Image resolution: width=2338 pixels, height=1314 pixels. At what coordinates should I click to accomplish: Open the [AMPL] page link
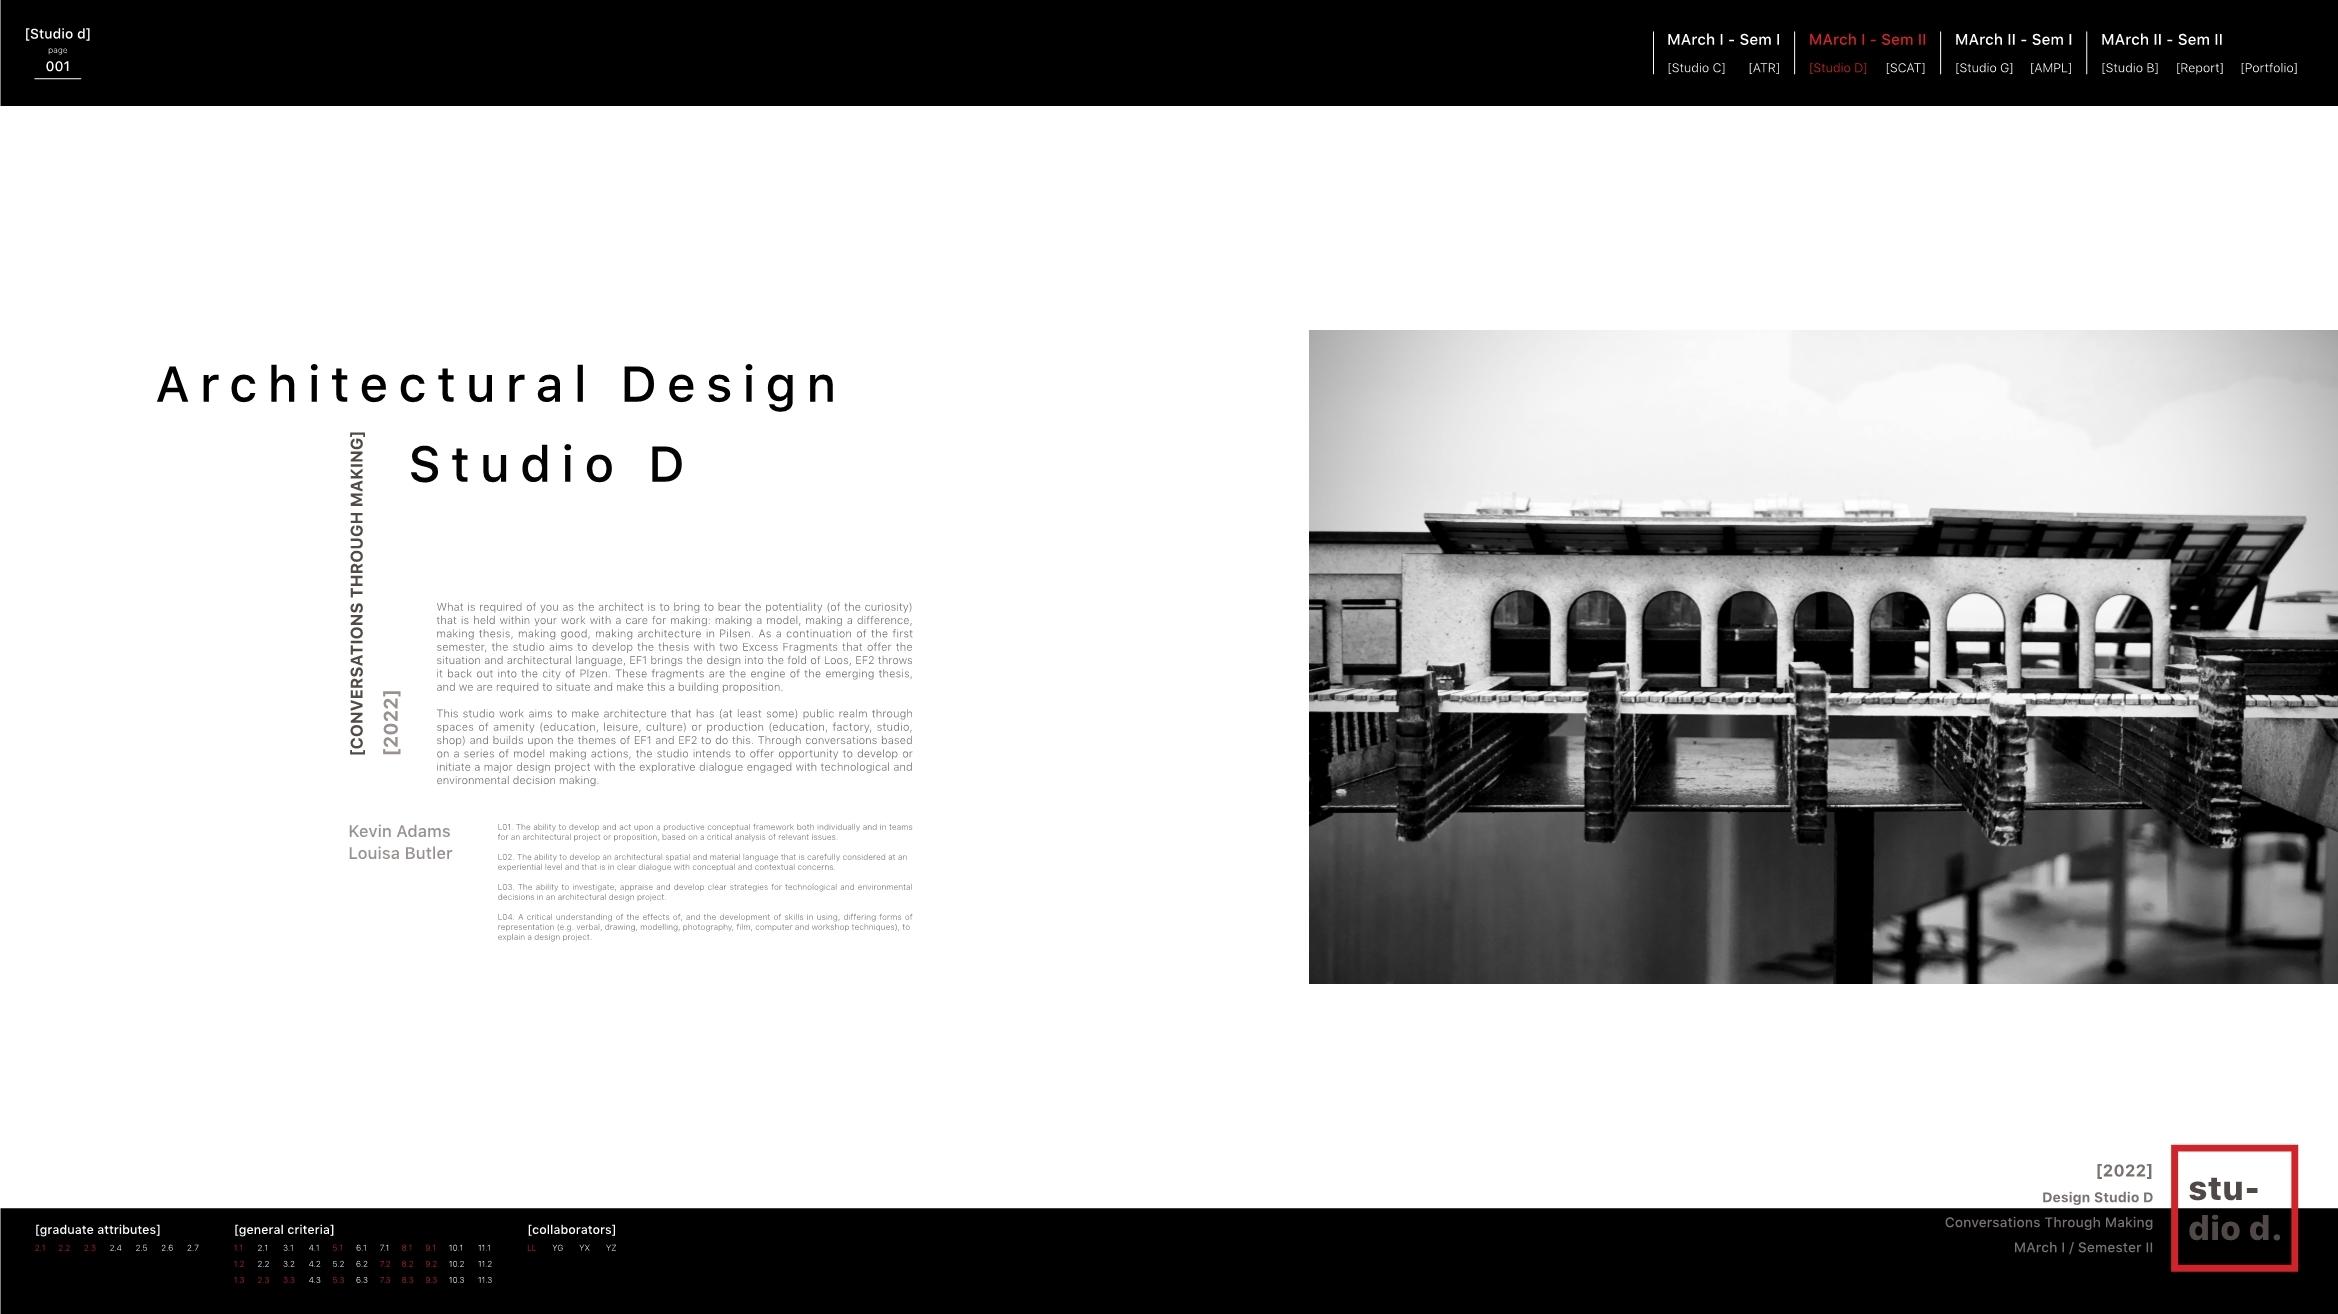point(2051,68)
